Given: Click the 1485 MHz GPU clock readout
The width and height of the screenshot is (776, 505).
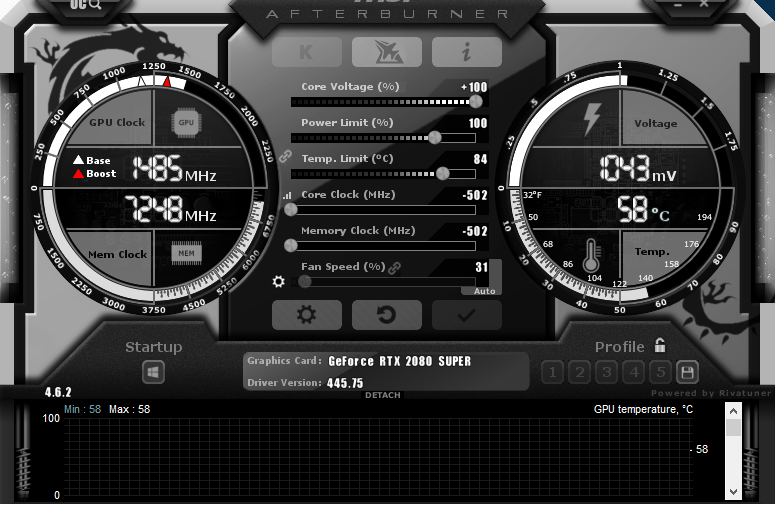Looking at the screenshot, I should click(x=174, y=168).
